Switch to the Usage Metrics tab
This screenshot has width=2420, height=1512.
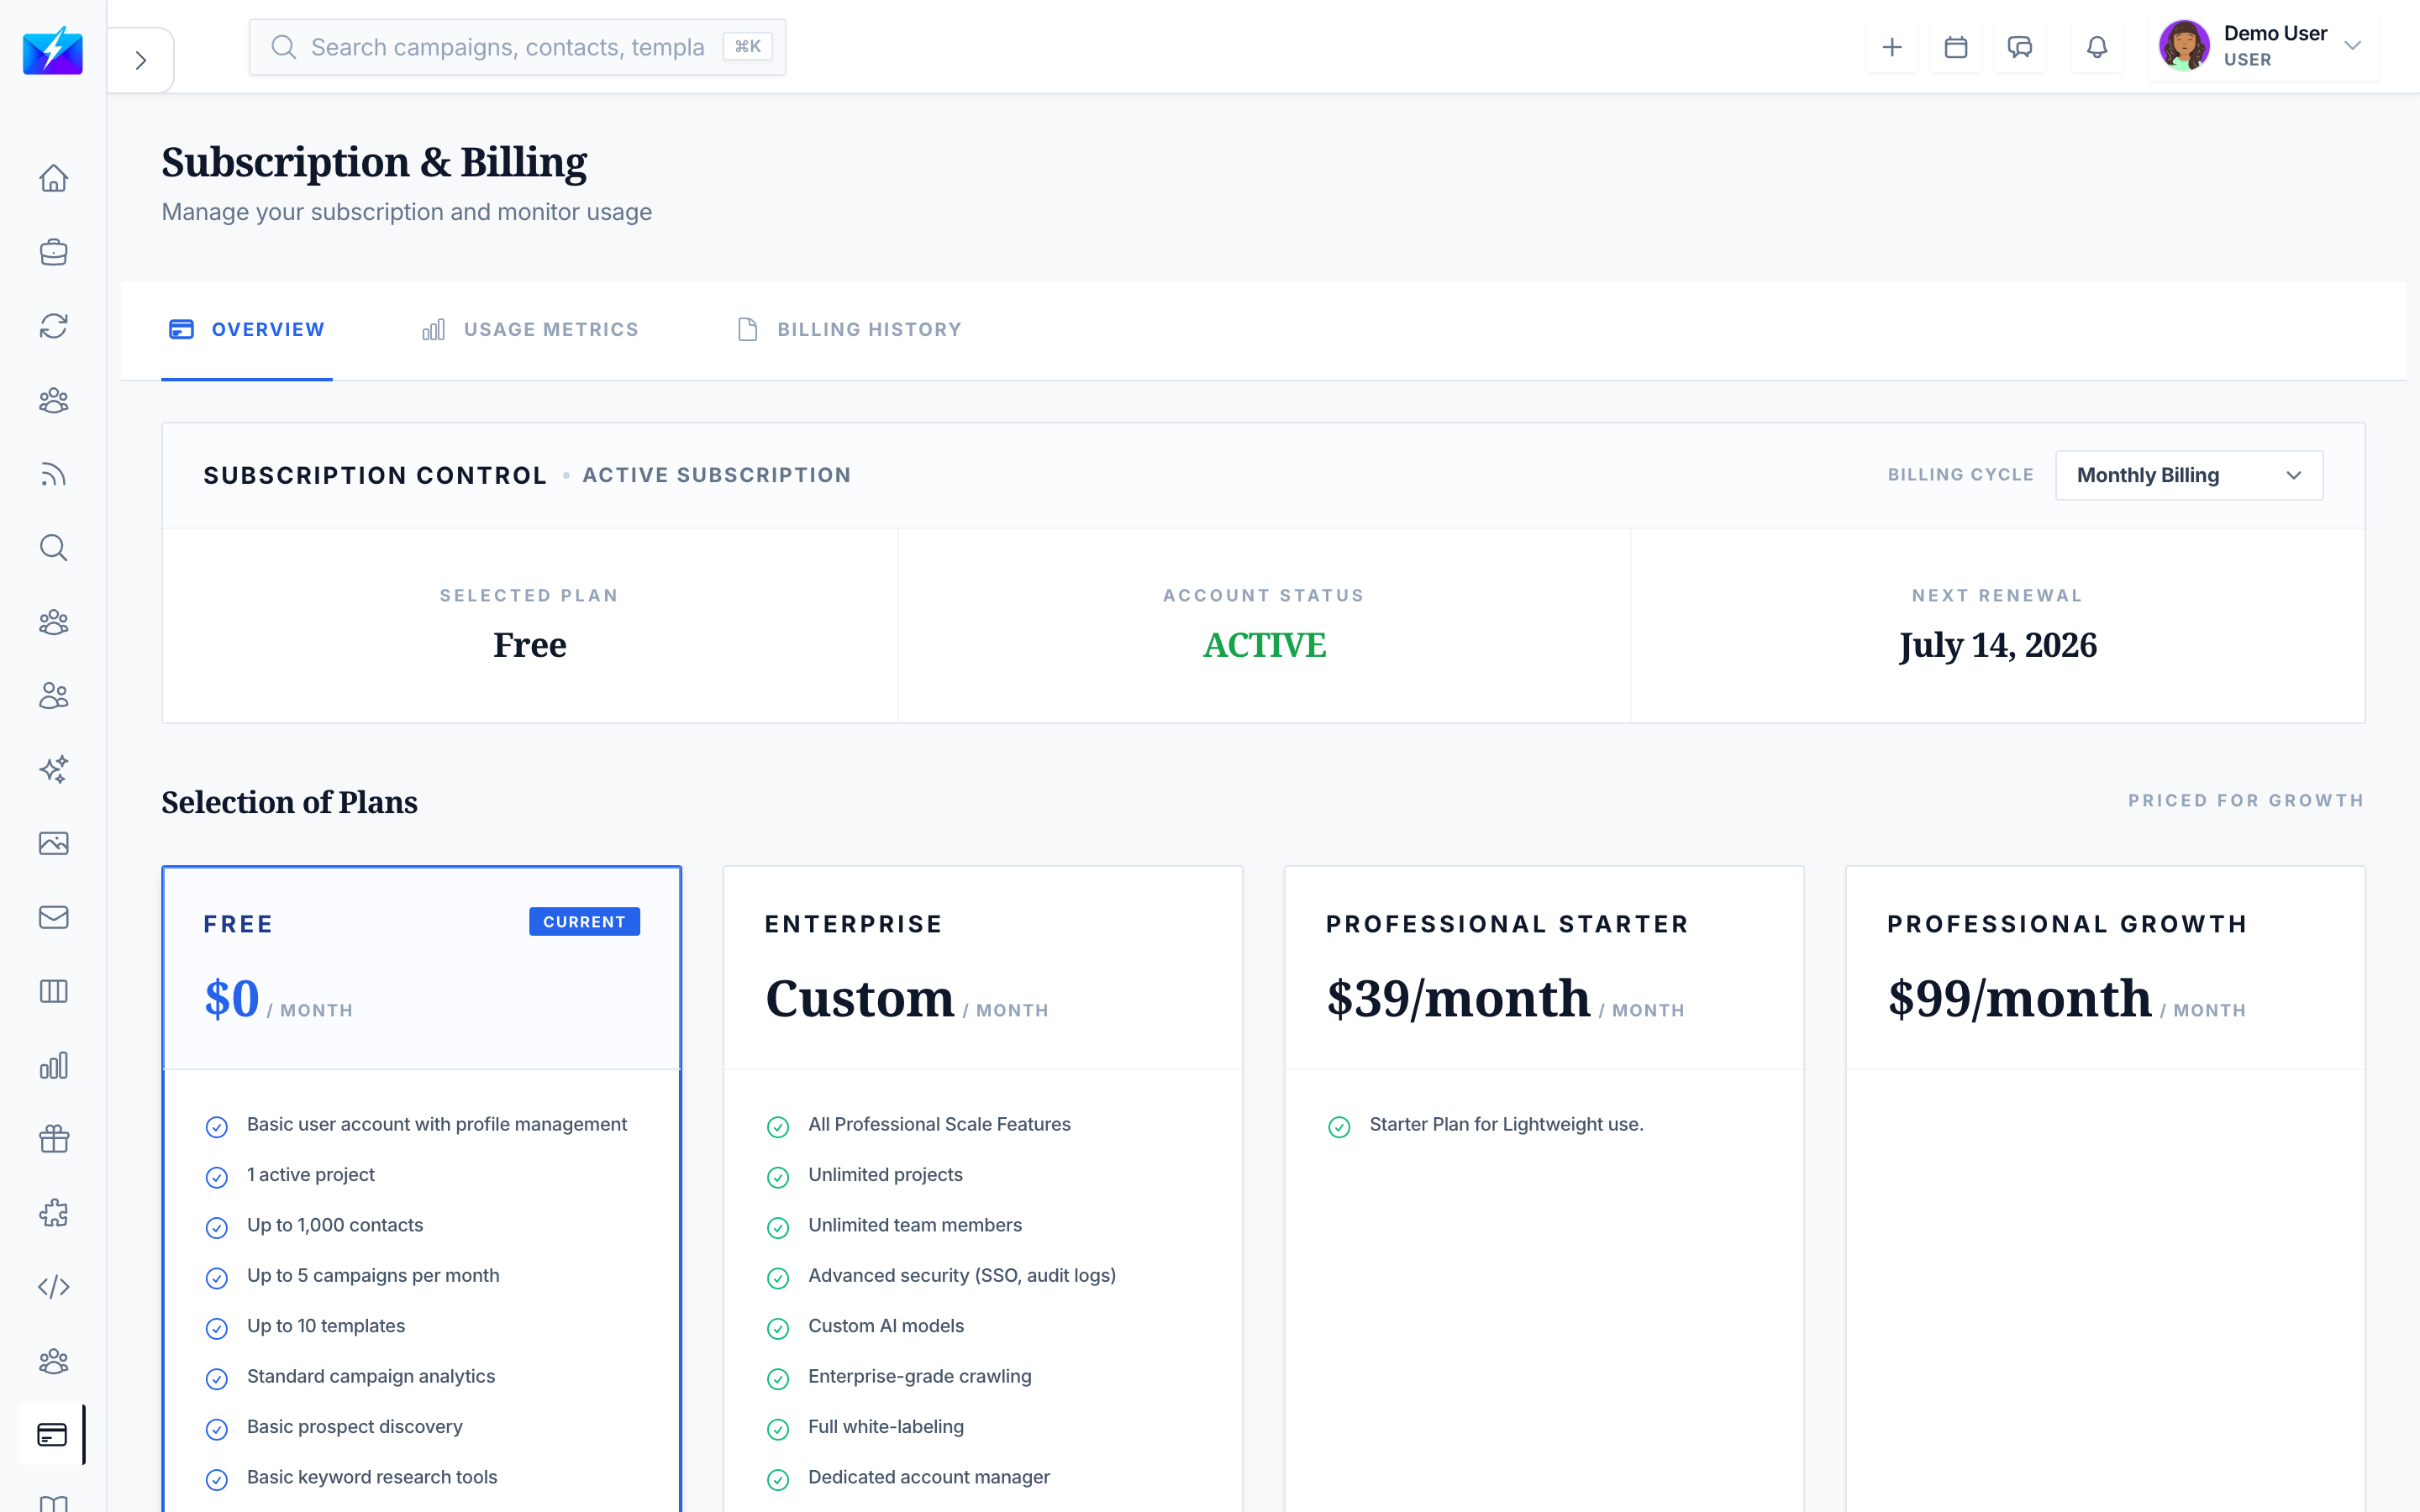click(530, 329)
